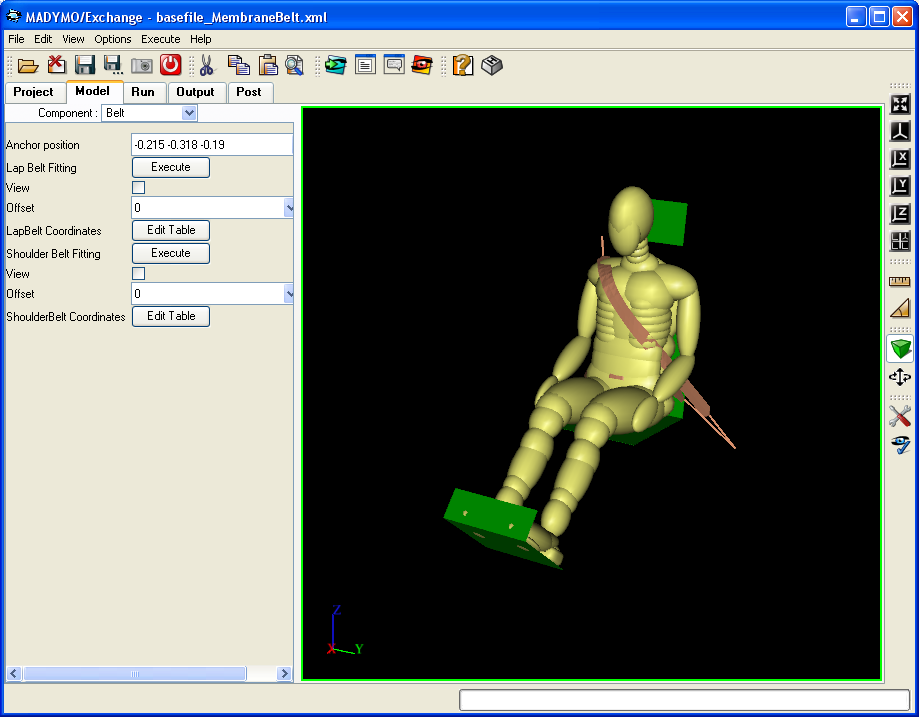919x717 pixels.
Task: Select the angle measurement triangle tool
Action: click(x=900, y=308)
